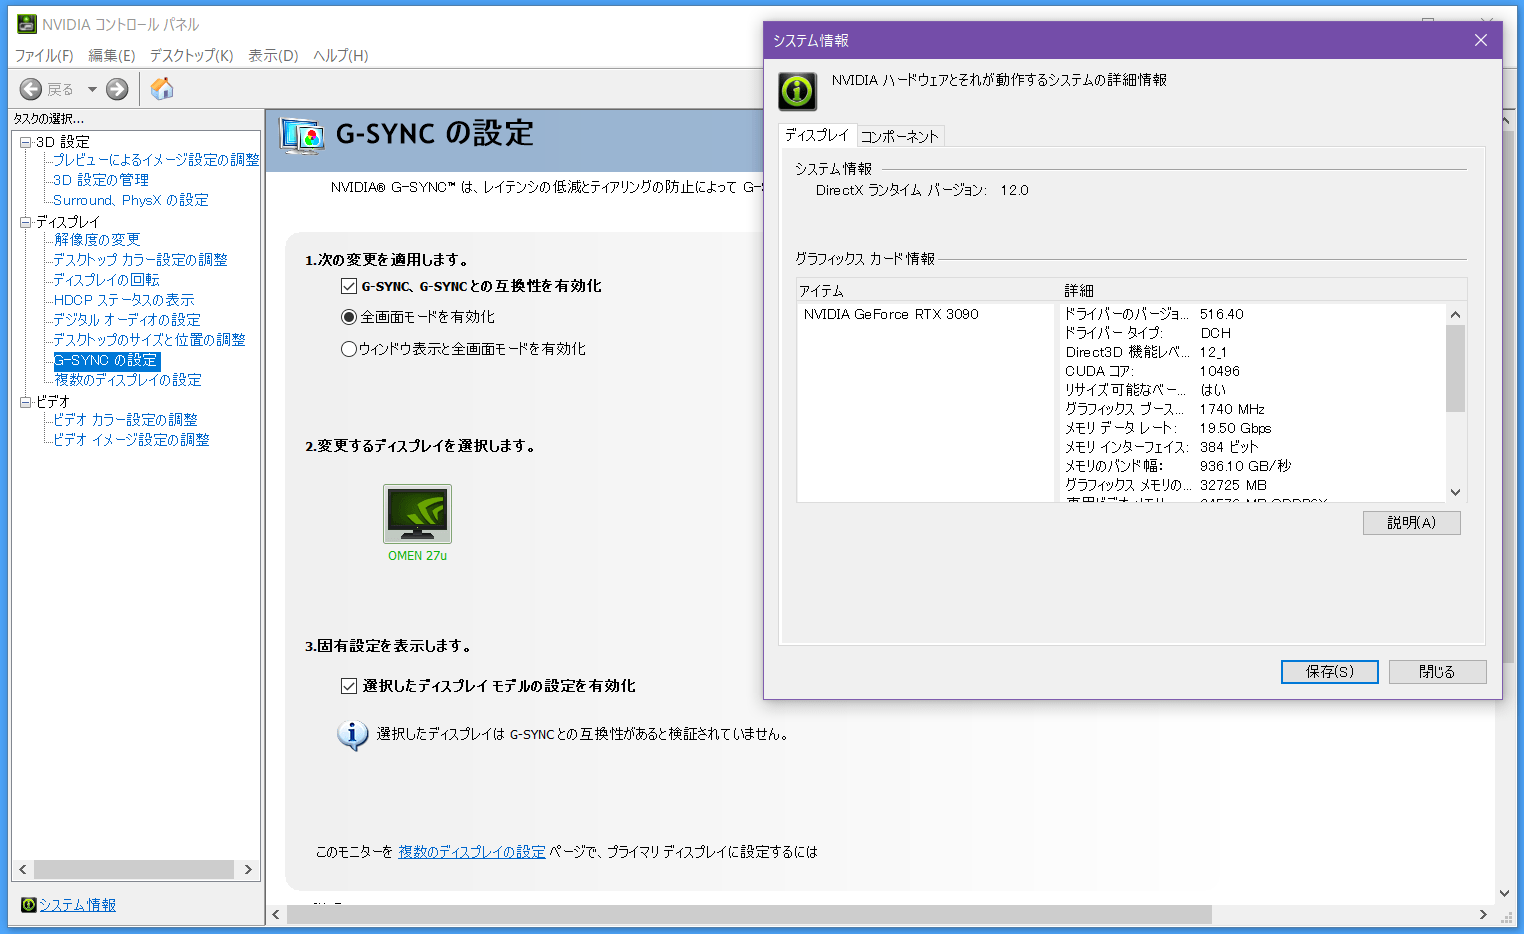Open the システム情報 link at bottom left
The image size is (1524, 934).
(x=77, y=905)
